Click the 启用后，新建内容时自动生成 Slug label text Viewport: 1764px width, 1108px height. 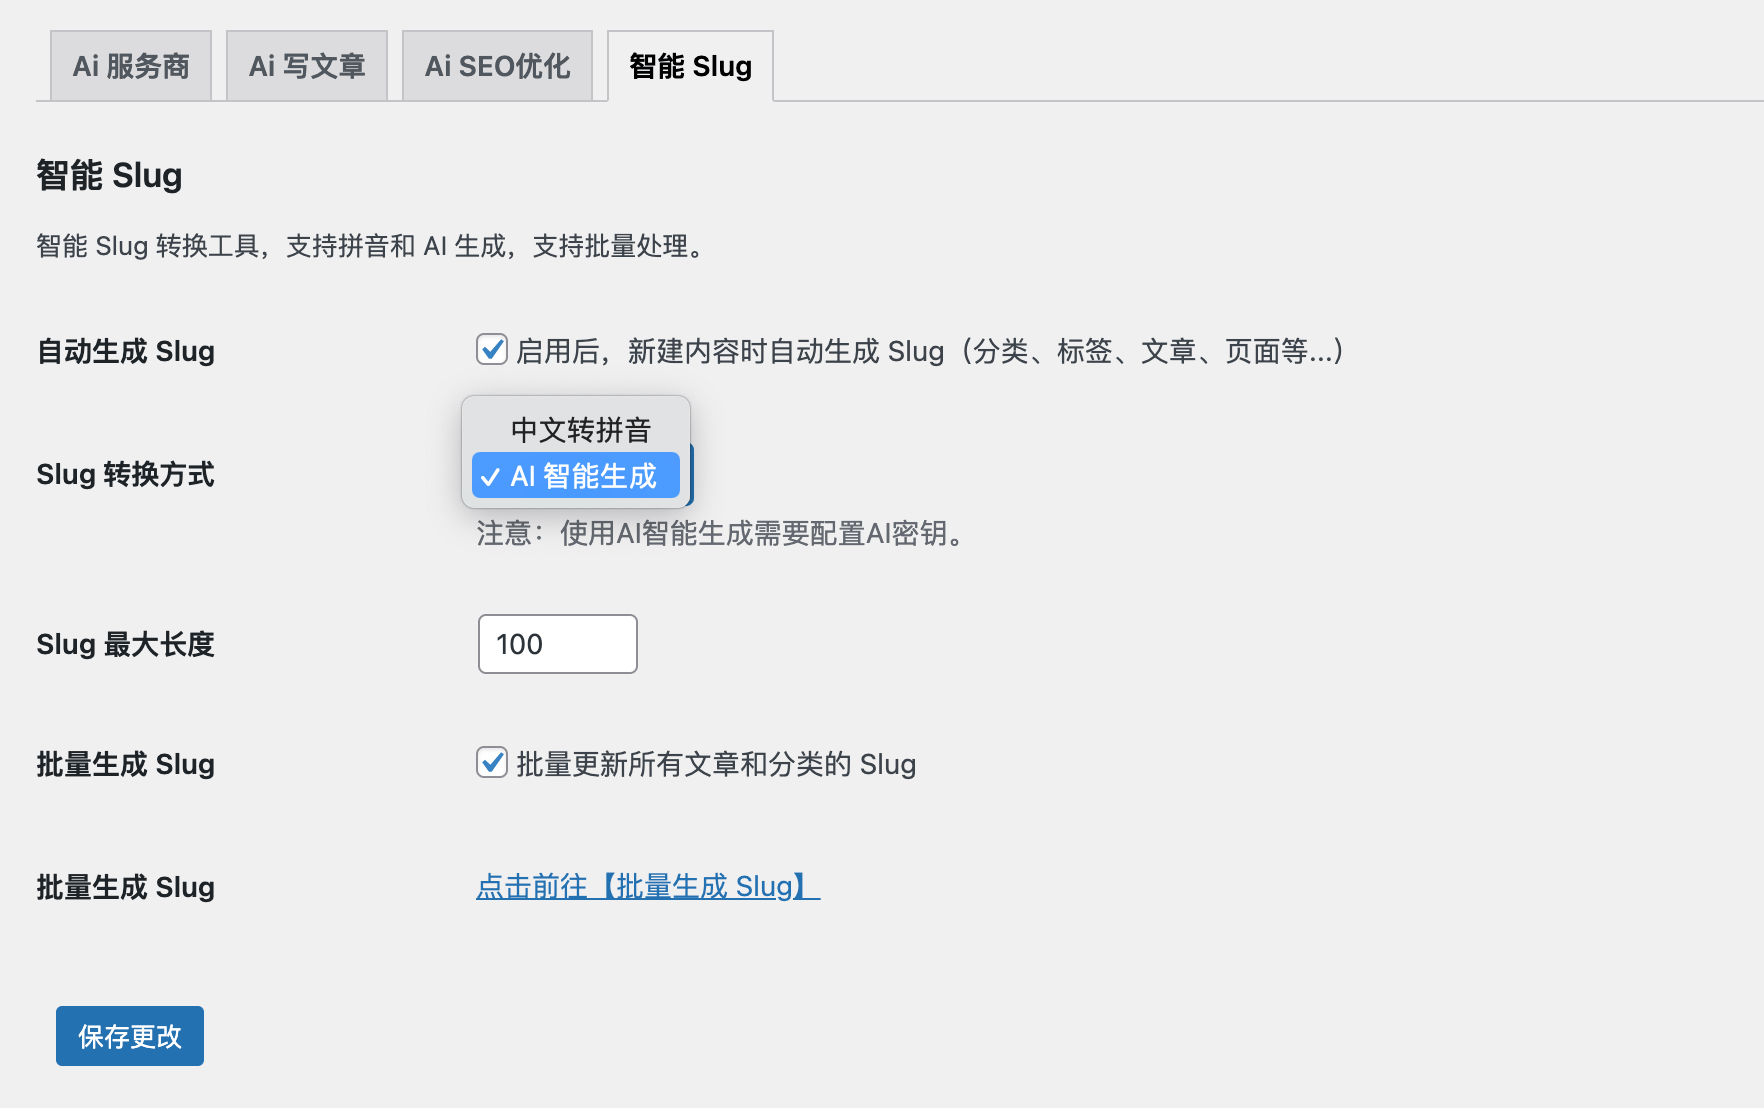930,351
